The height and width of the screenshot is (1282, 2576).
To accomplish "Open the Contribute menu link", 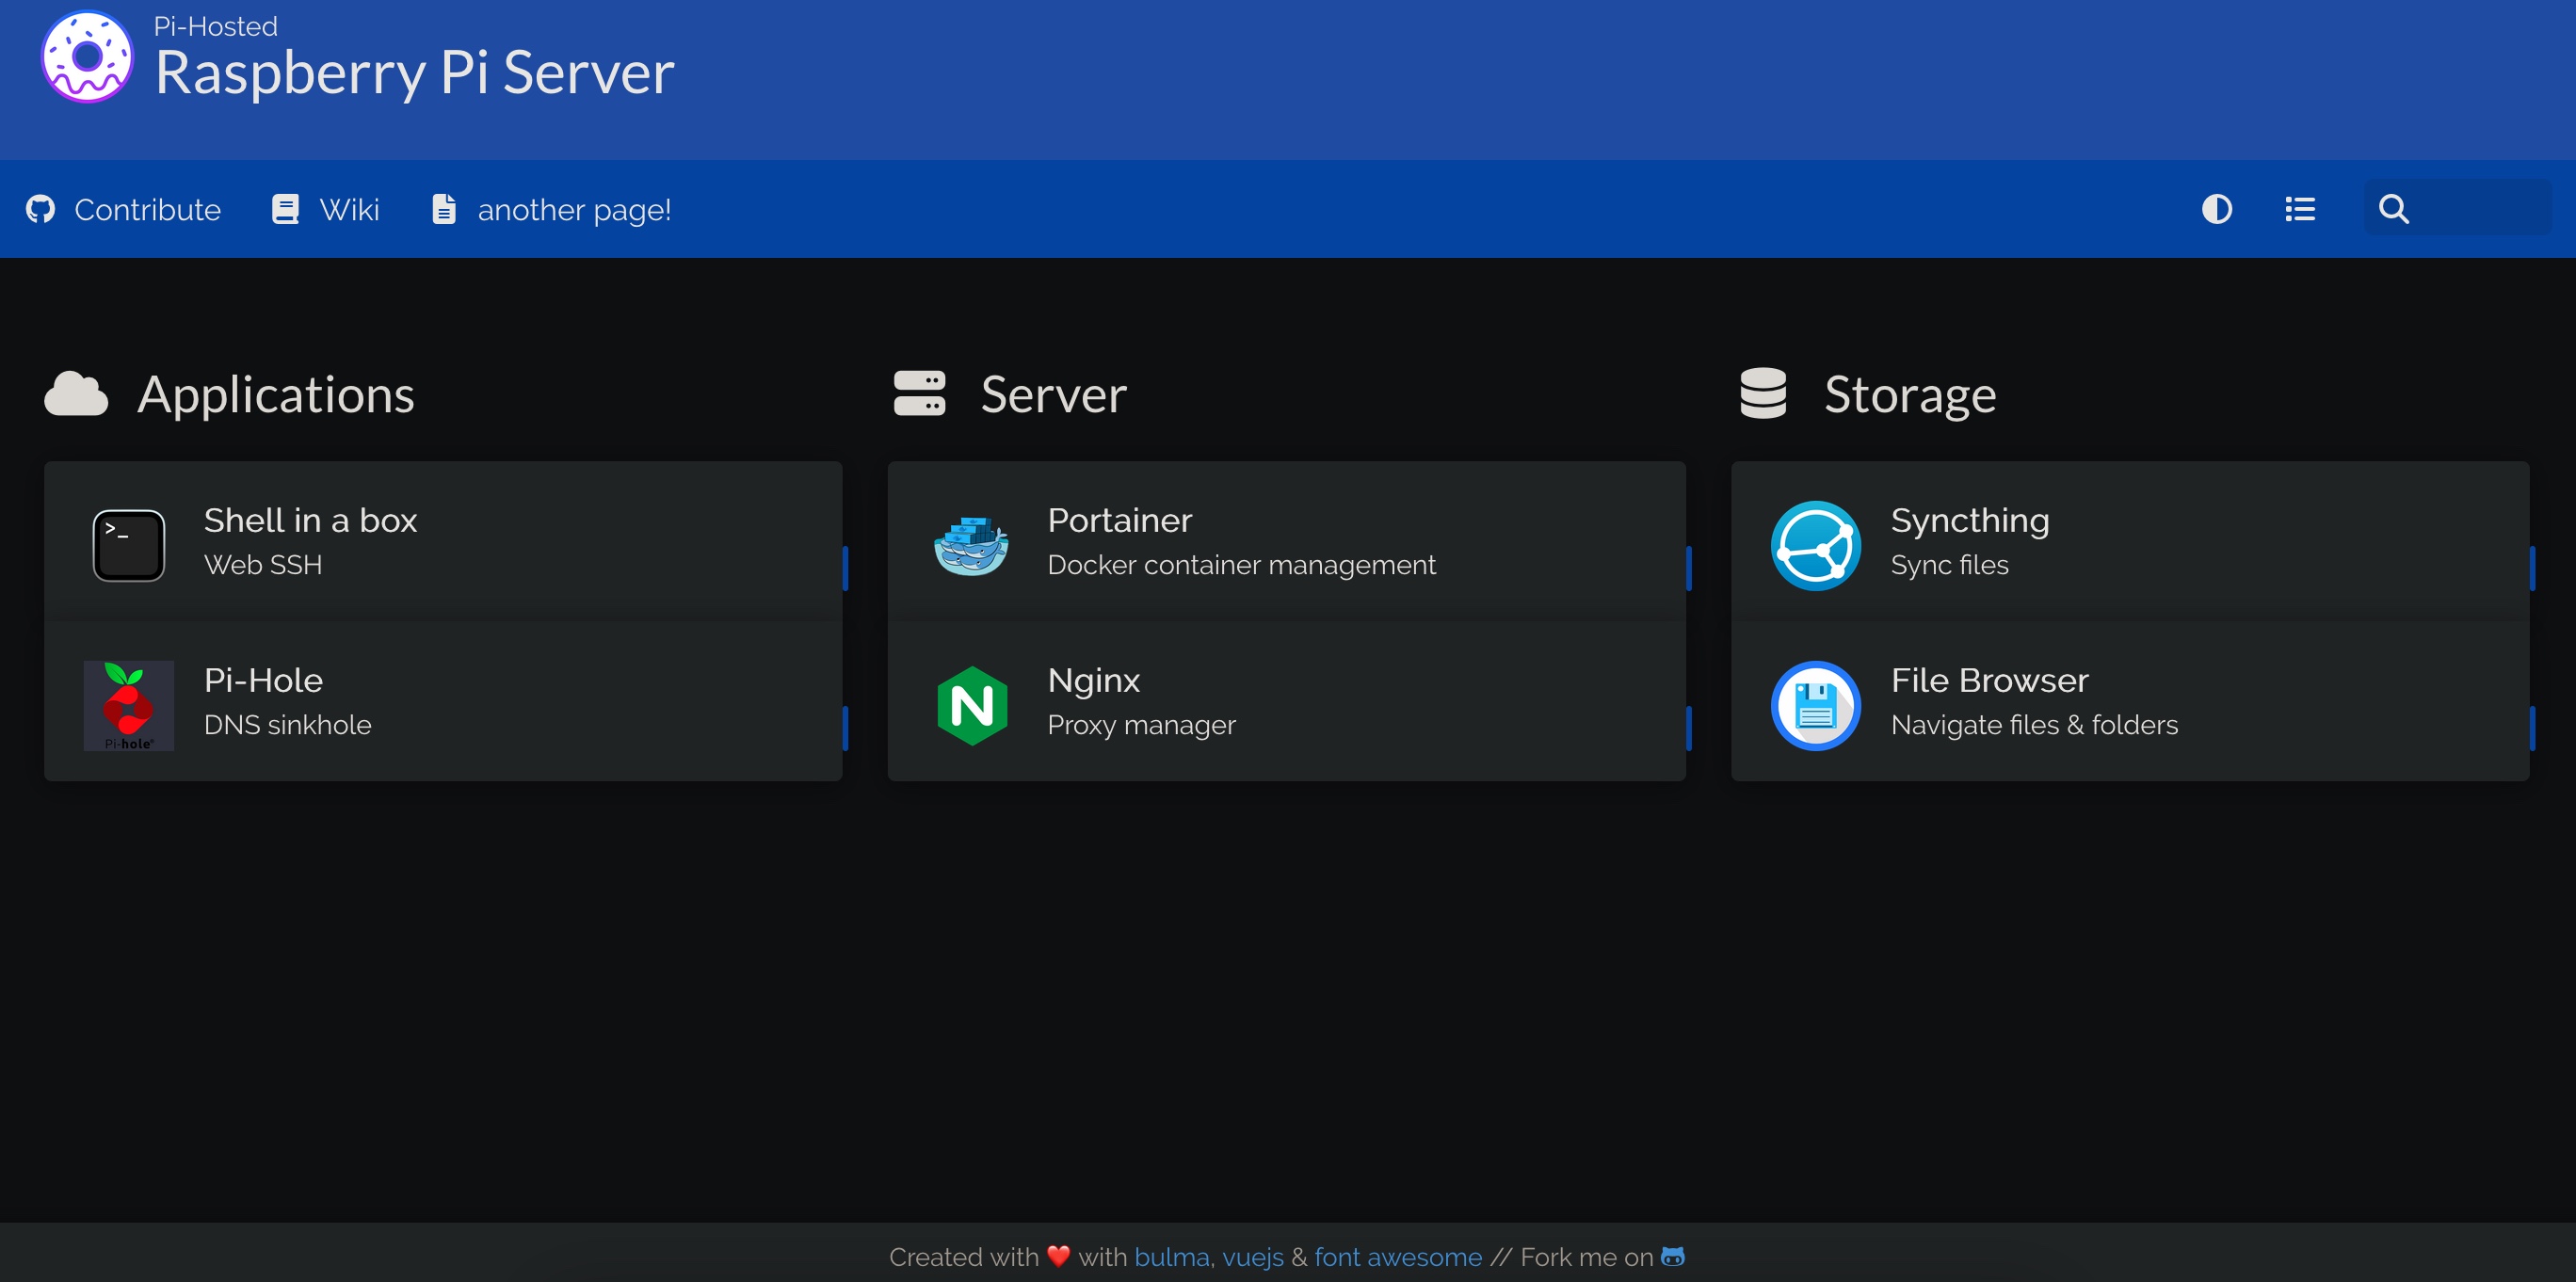I will [x=124, y=209].
